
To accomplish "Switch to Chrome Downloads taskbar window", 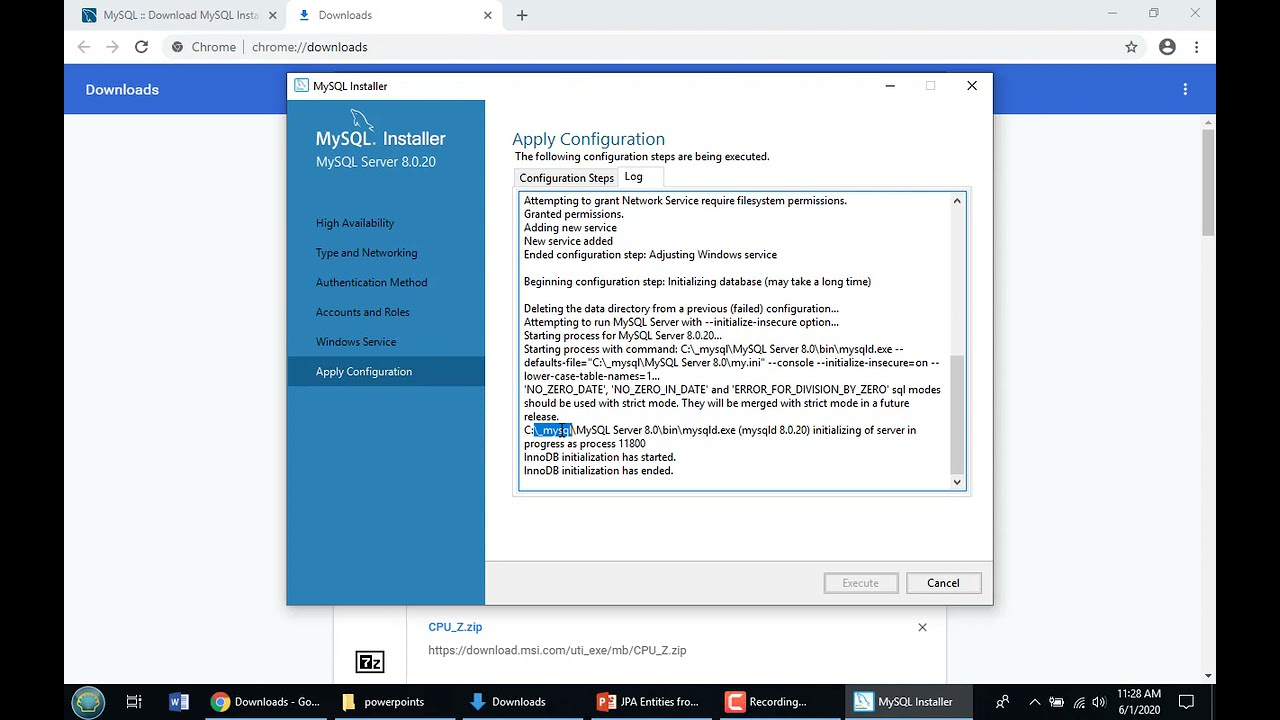I will 265,702.
